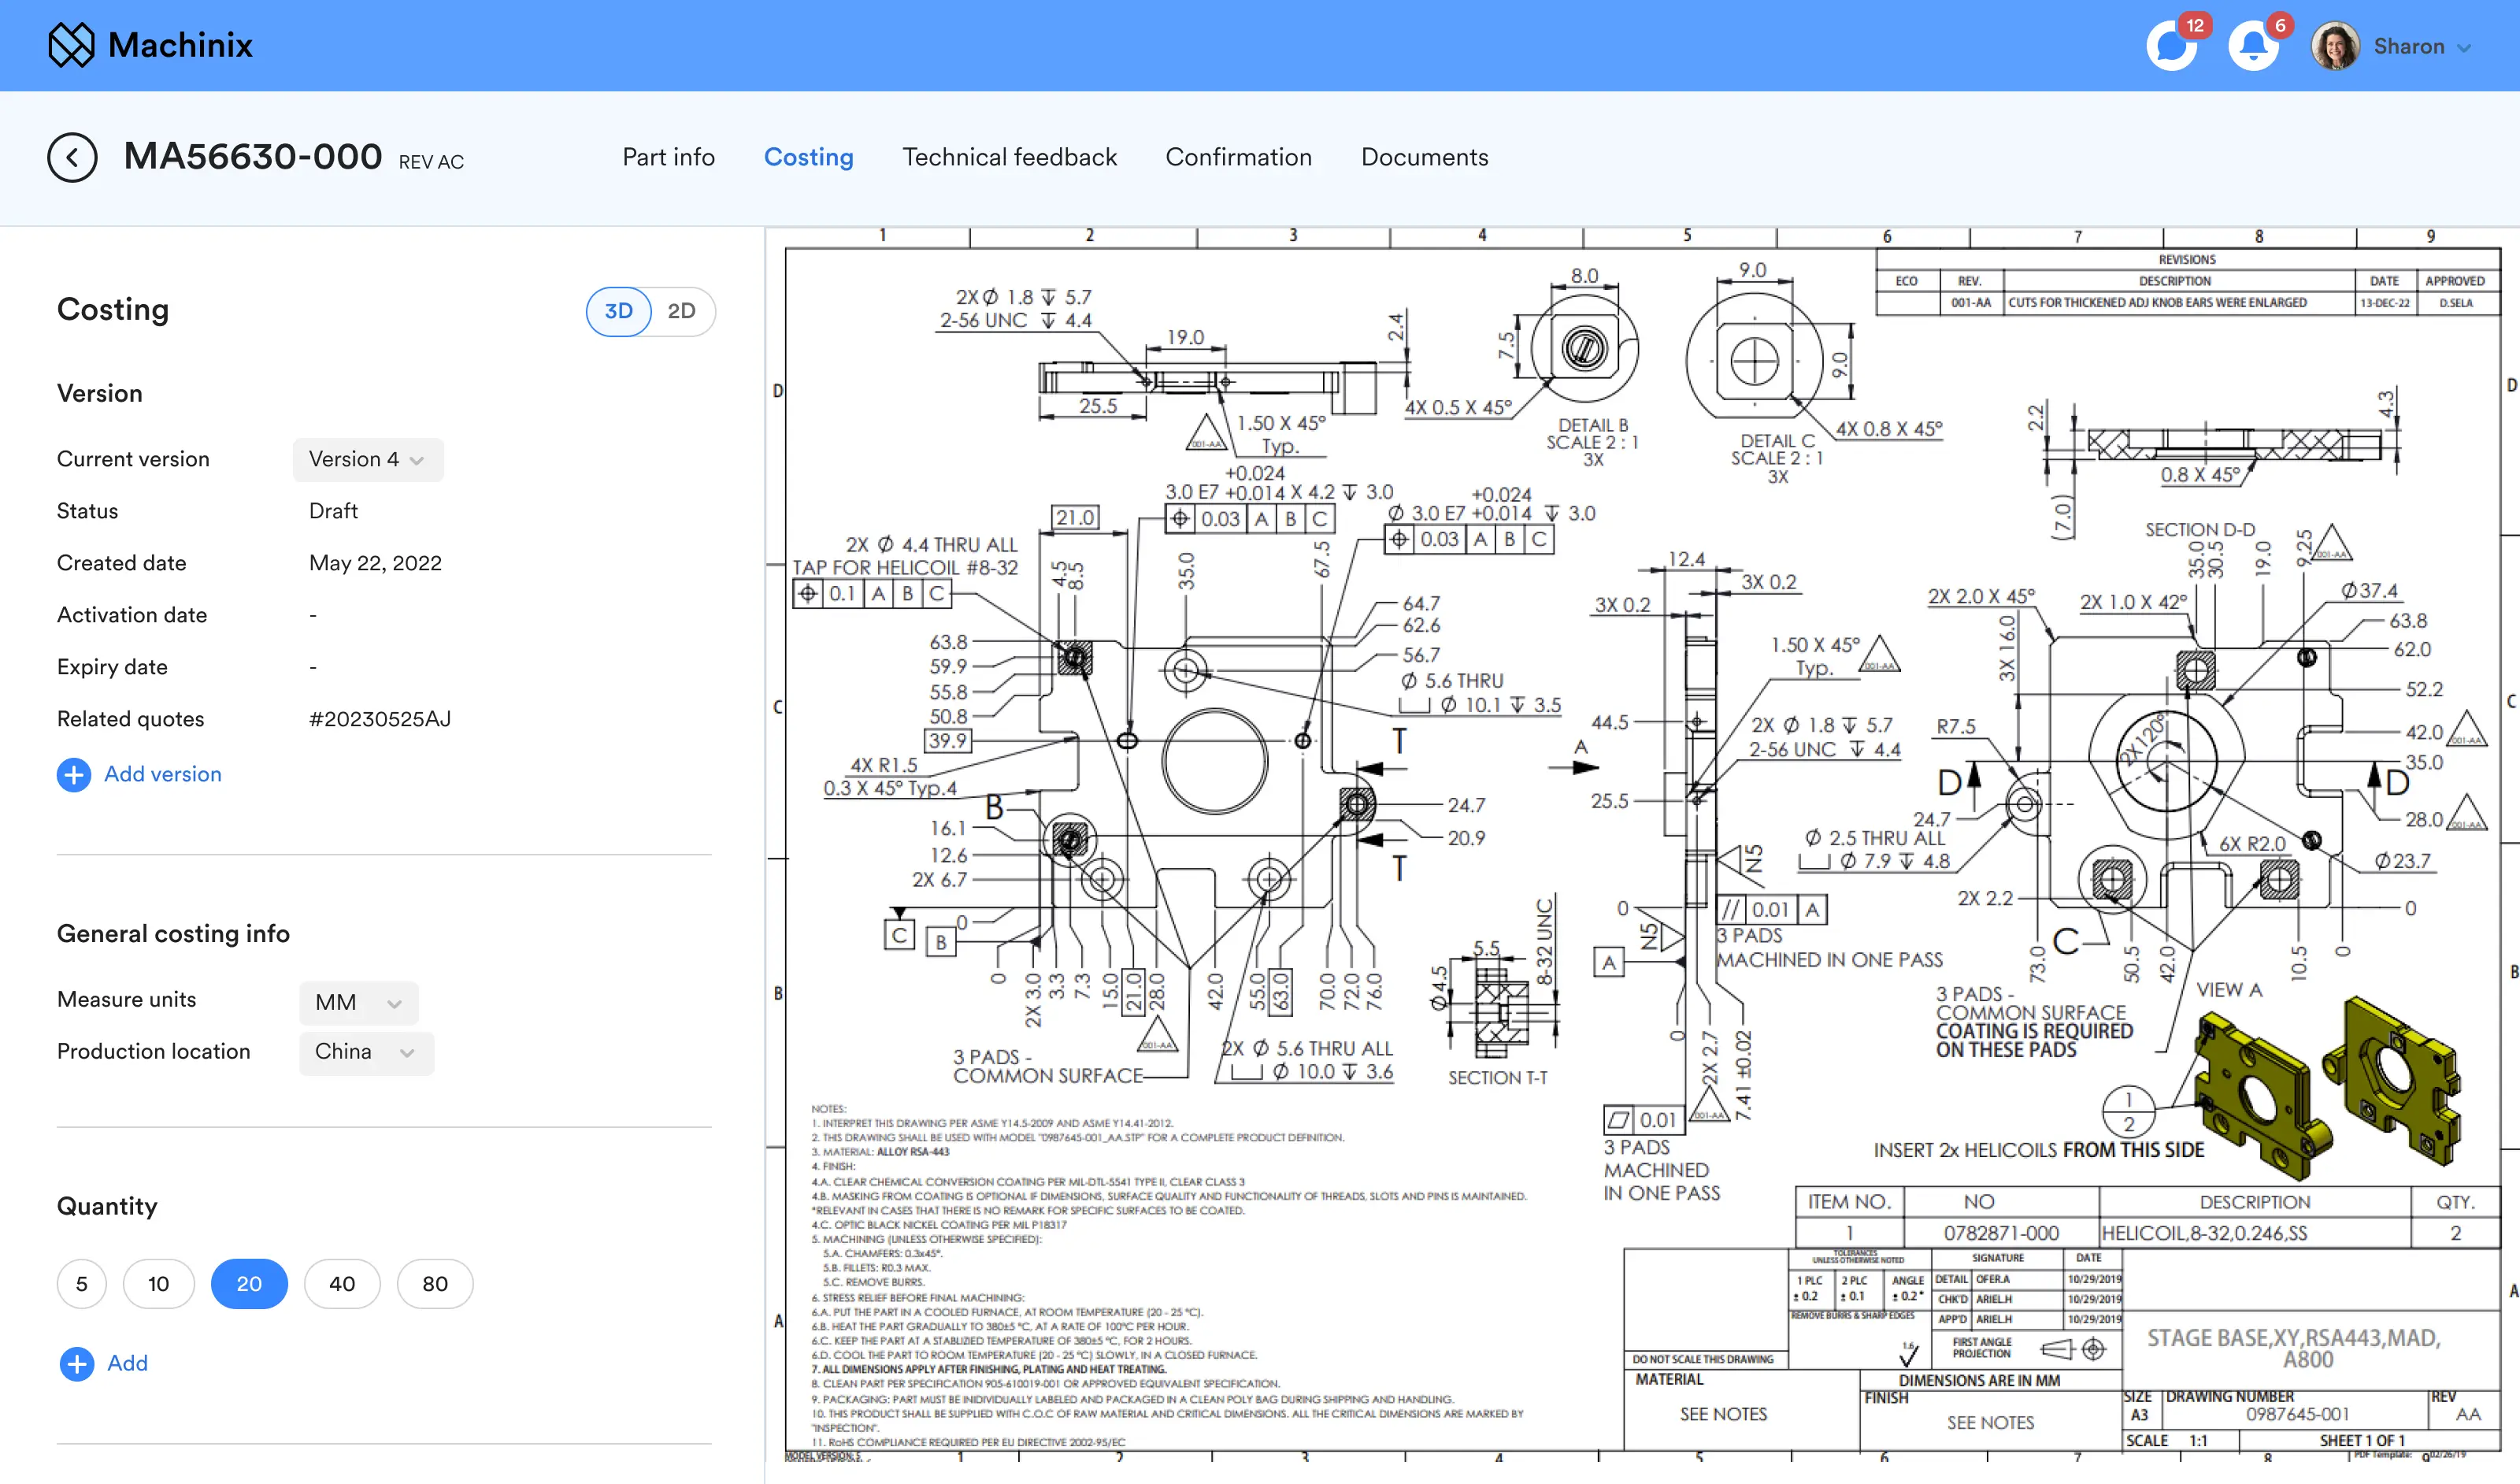Image resolution: width=2520 pixels, height=1484 pixels.
Task: Select quantity 80
Action: [x=435, y=1283]
